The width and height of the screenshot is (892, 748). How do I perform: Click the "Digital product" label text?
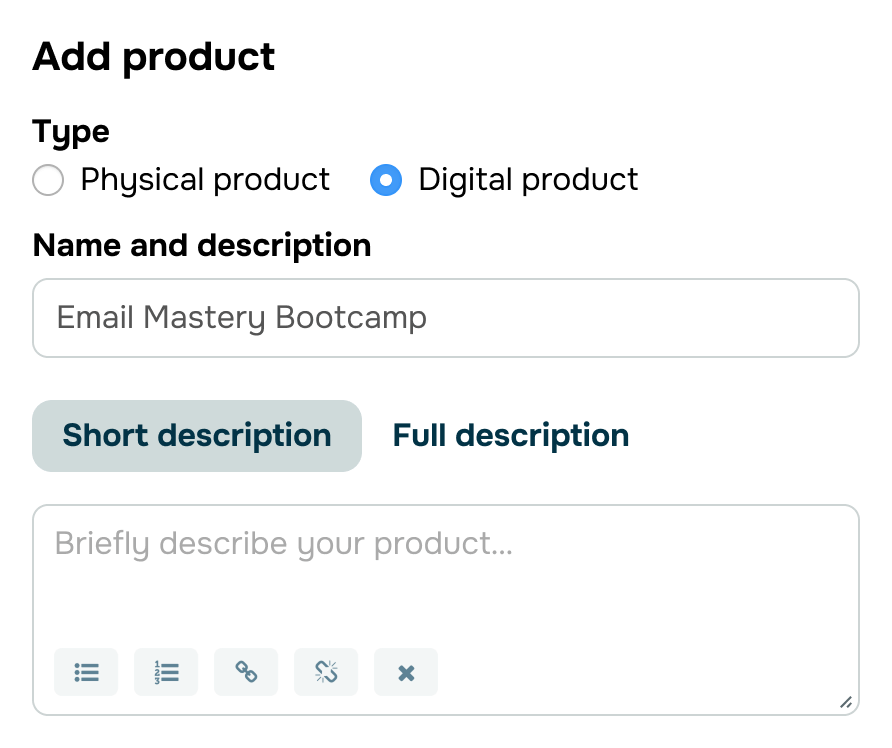pos(528,180)
